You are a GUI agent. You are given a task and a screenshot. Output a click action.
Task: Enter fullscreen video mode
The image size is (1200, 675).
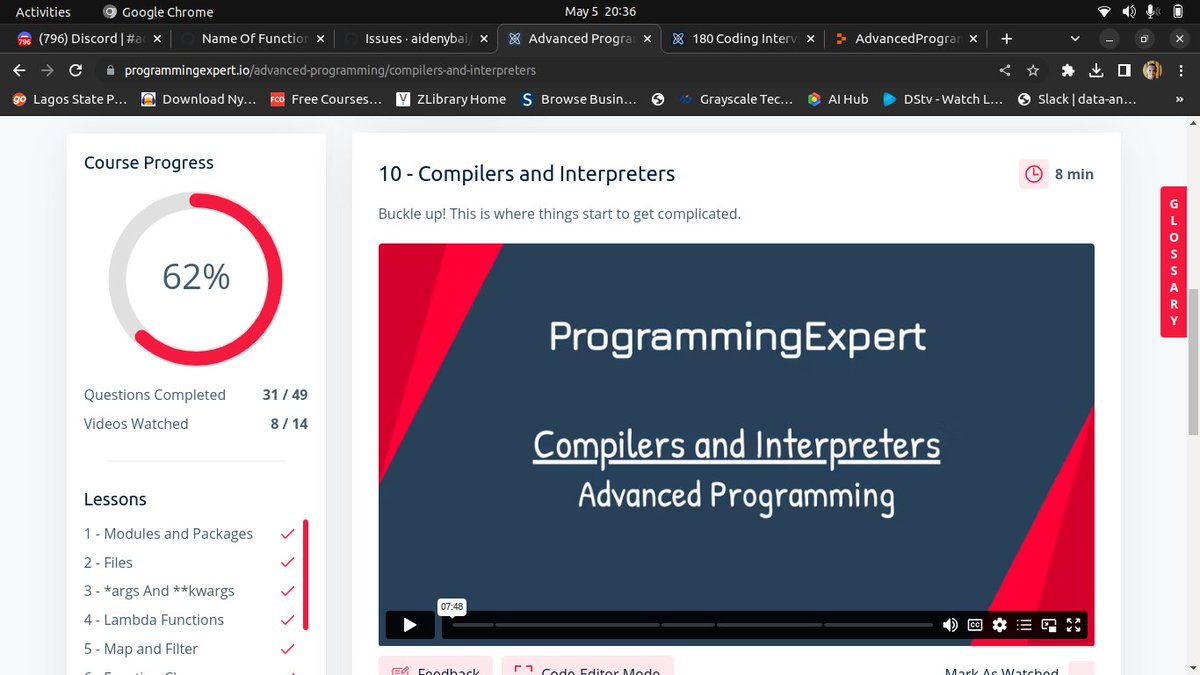[1074, 625]
